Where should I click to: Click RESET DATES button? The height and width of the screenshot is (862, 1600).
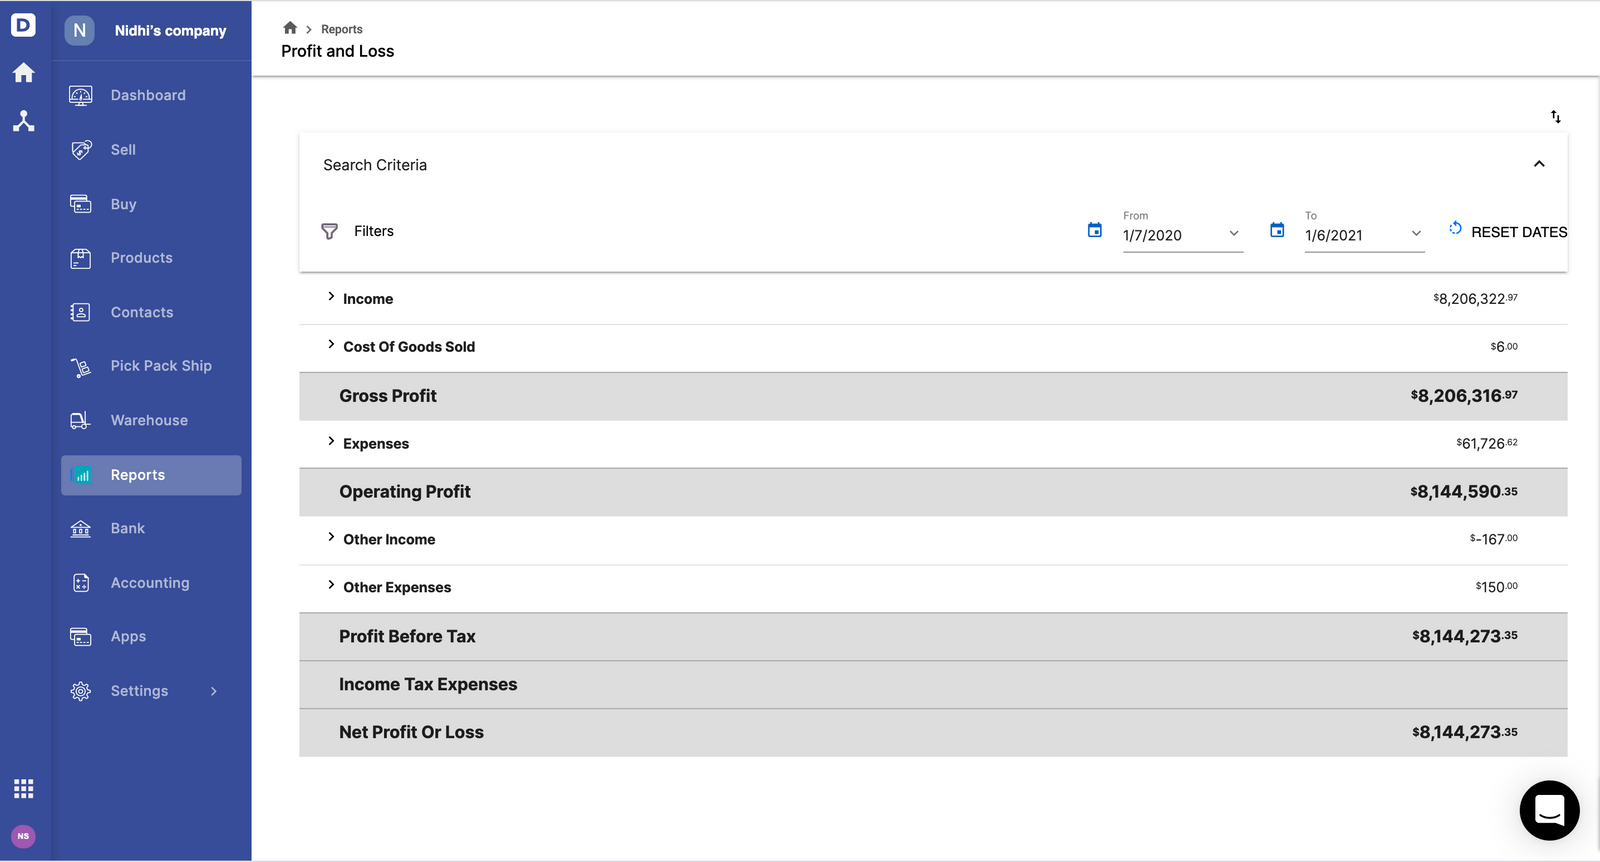point(1508,231)
